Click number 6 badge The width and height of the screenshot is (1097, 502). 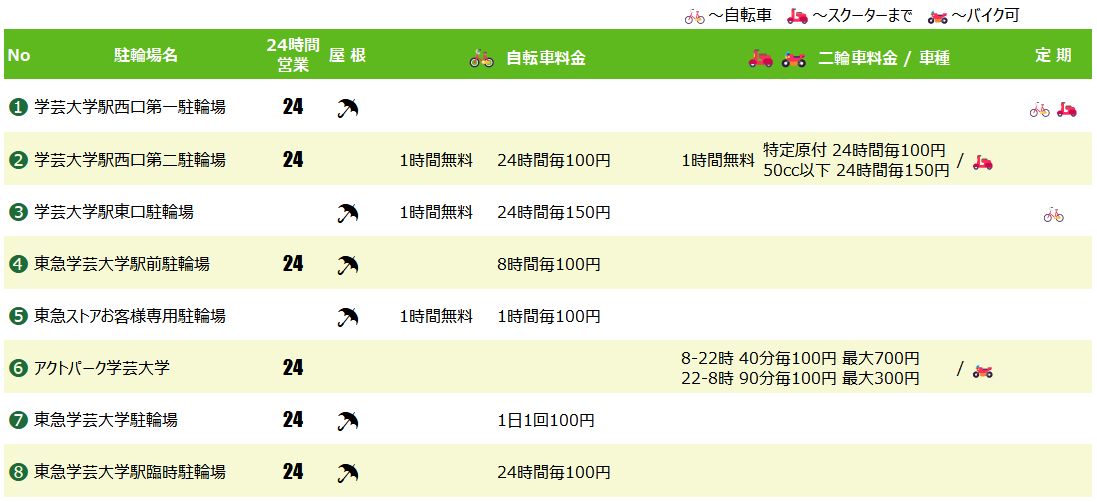(18, 368)
